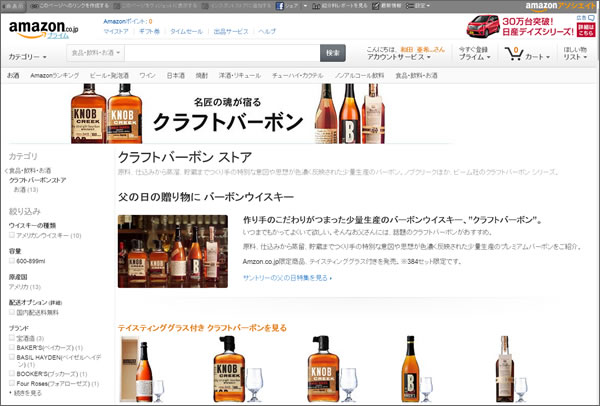Check the 宝酒造 (3) brand checkbox
The width and height of the screenshot is (600, 406).
click(x=12, y=338)
